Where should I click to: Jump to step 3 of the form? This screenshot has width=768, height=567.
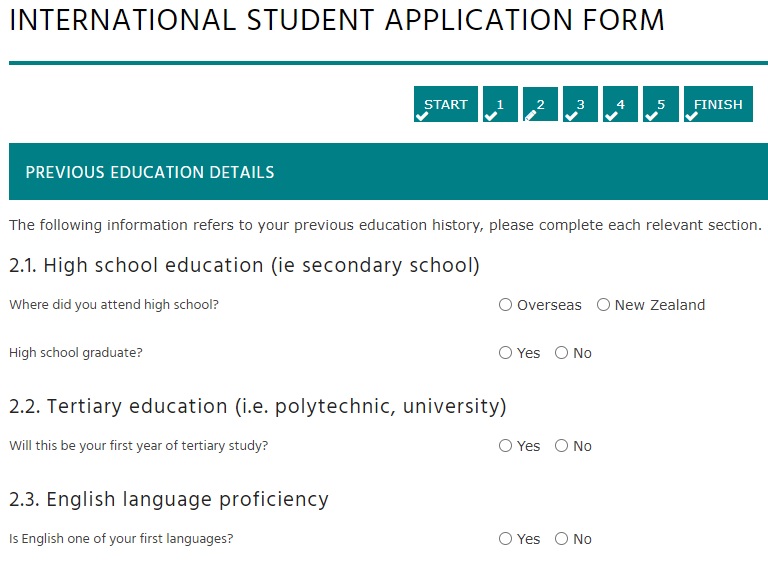[580, 105]
